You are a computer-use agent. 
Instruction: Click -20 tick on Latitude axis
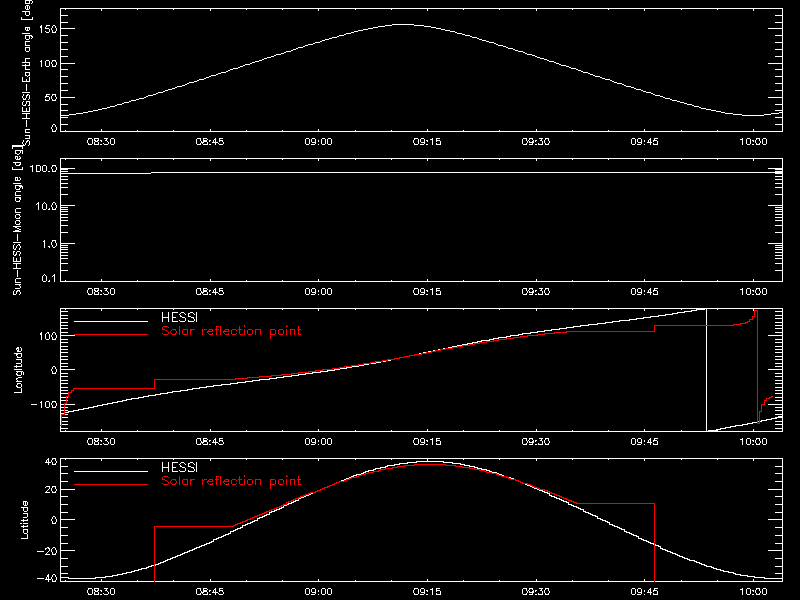click(x=46, y=551)
